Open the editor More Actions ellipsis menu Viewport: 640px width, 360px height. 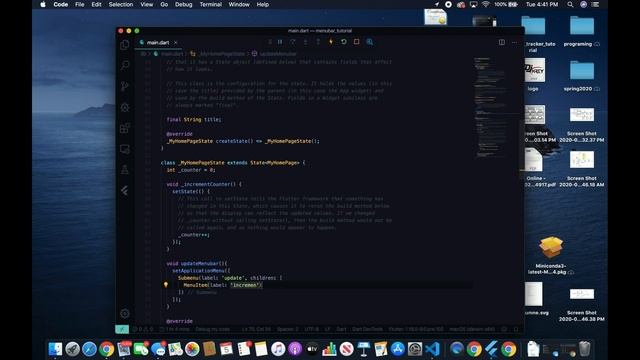(x=514, y=42)
